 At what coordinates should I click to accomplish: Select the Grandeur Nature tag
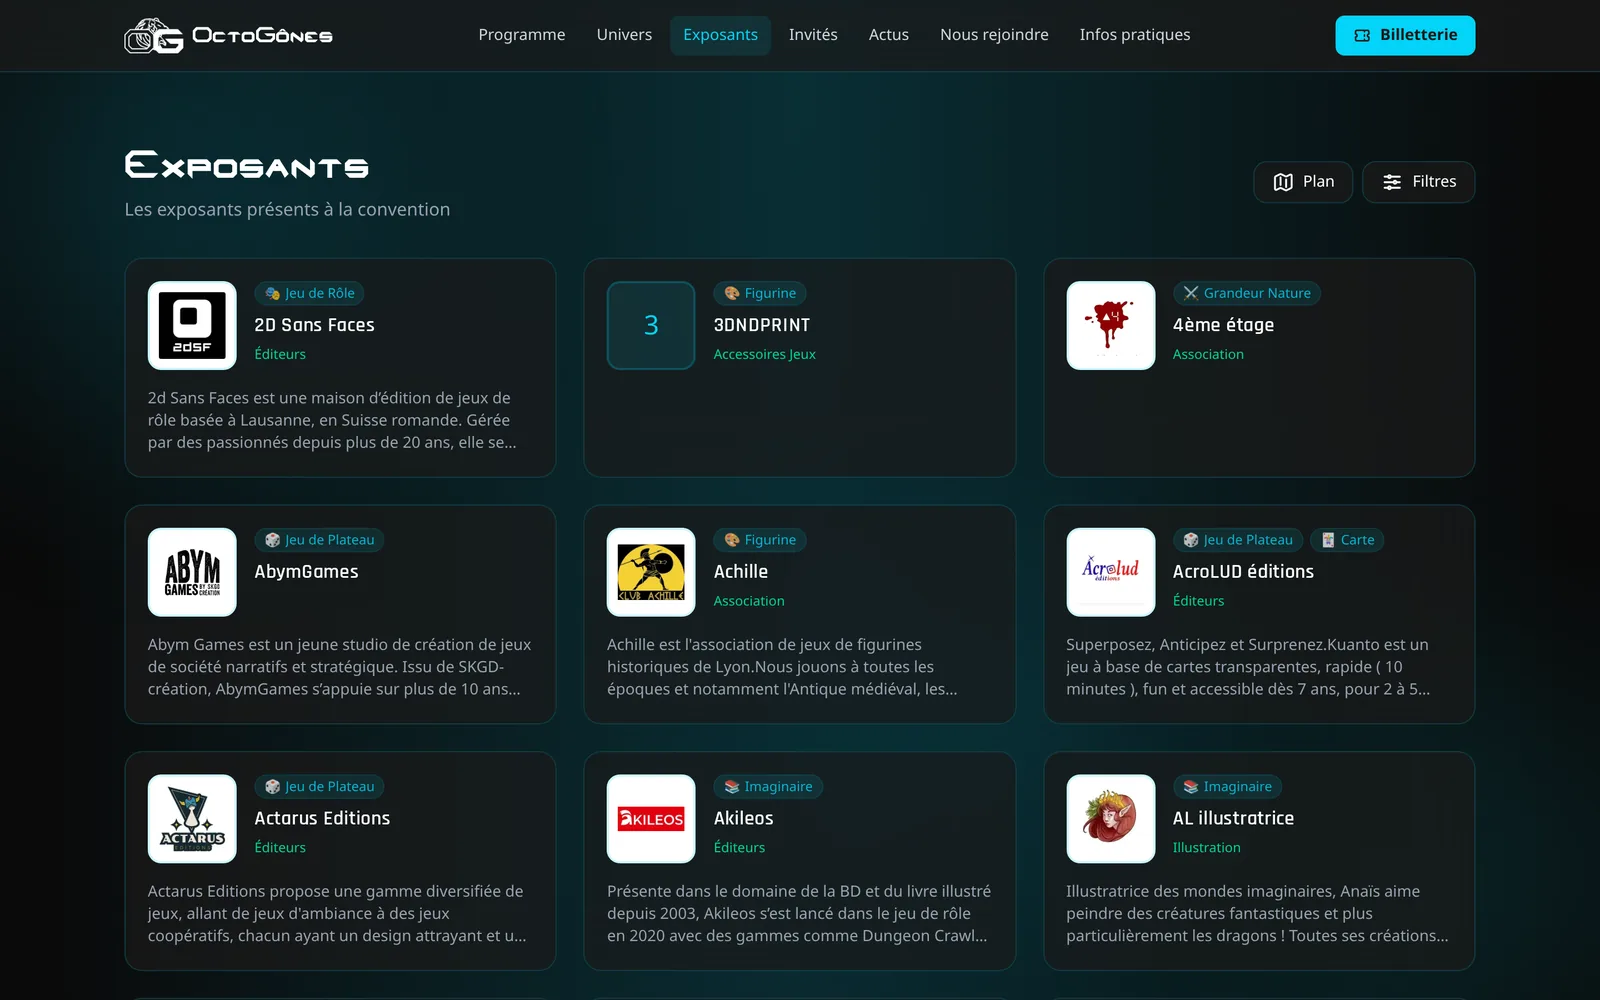click(x=1247, y=293)
